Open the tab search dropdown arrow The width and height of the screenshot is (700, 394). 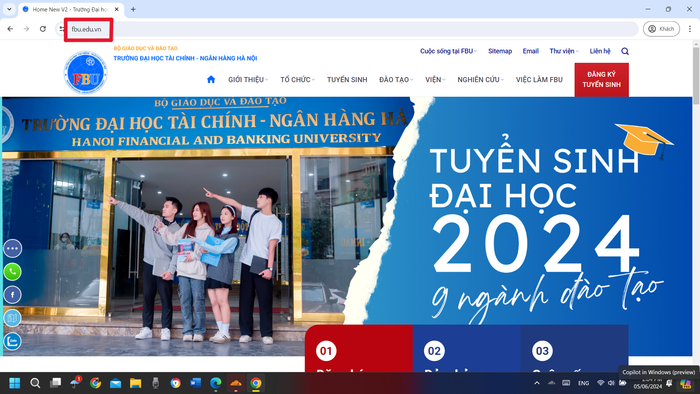pyautogui.click(x=9, y=9)
